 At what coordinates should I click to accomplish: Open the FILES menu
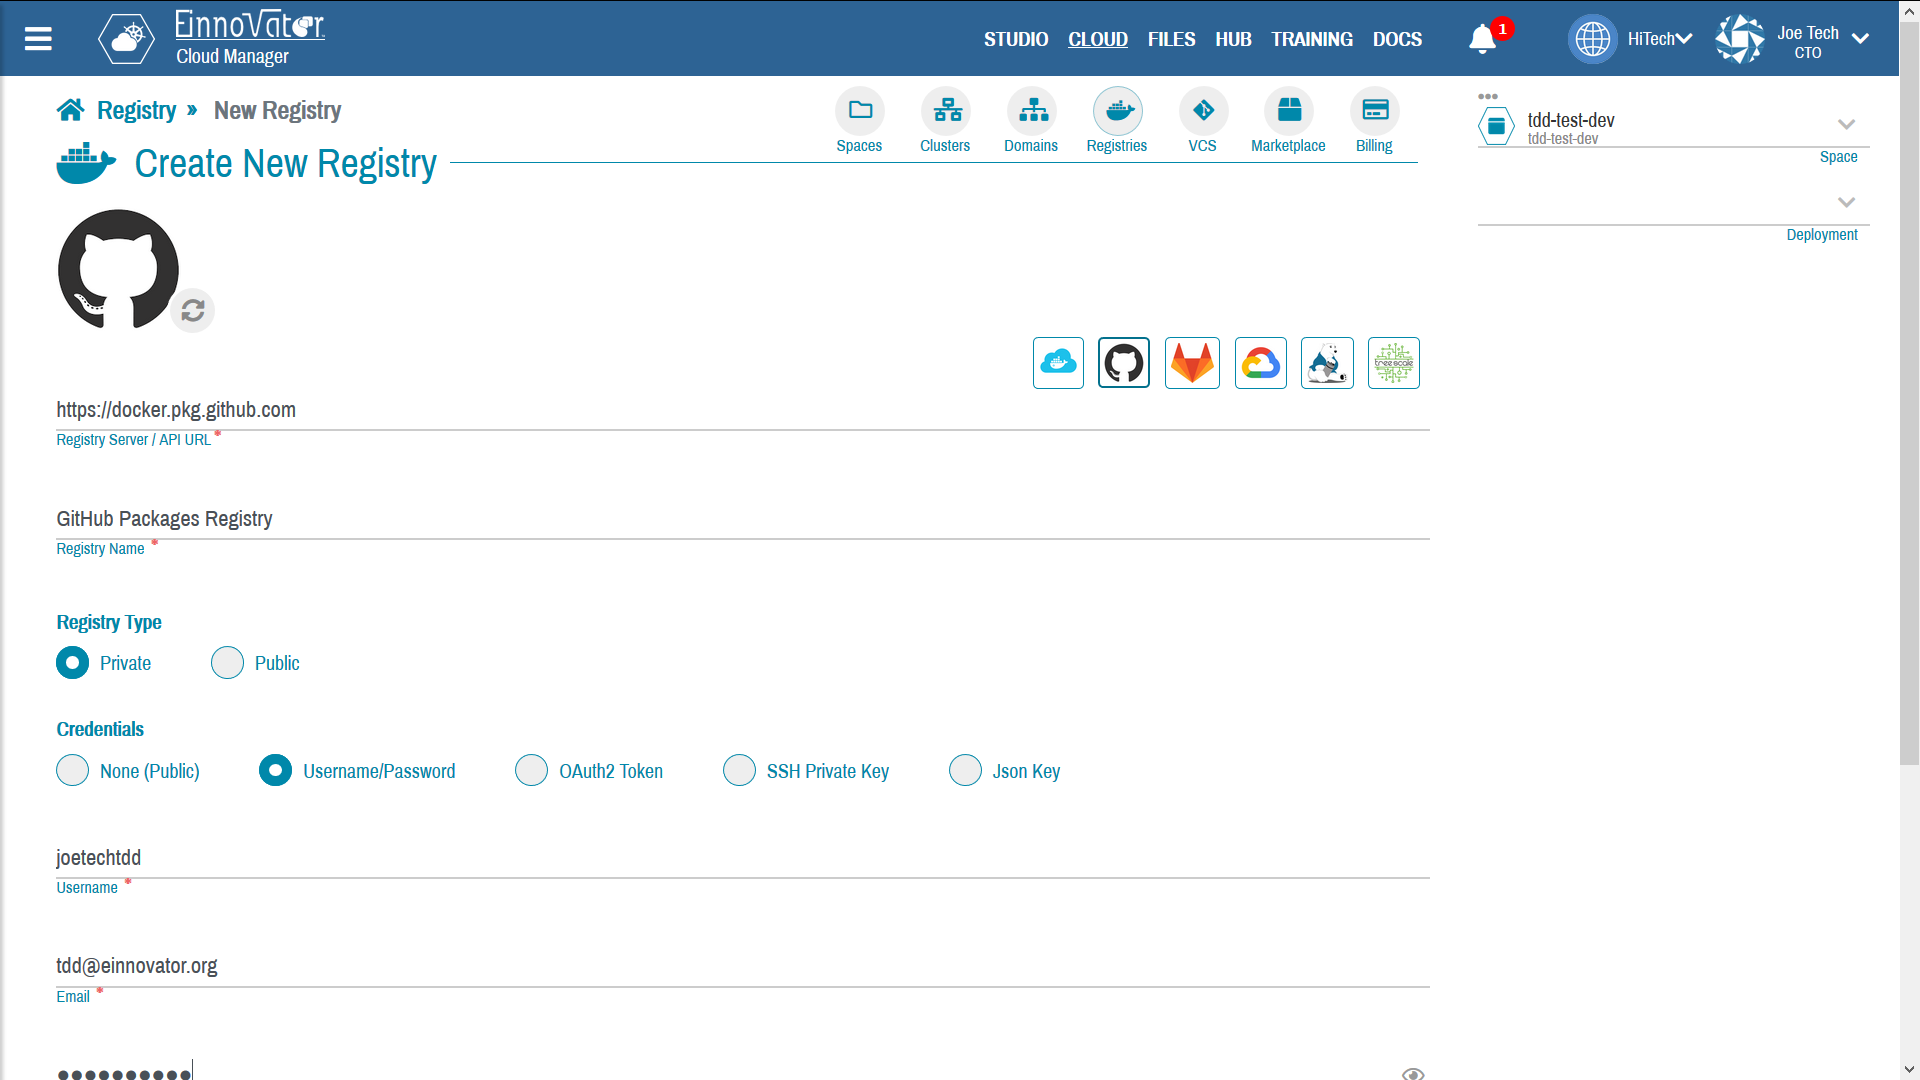point(1172,40)
